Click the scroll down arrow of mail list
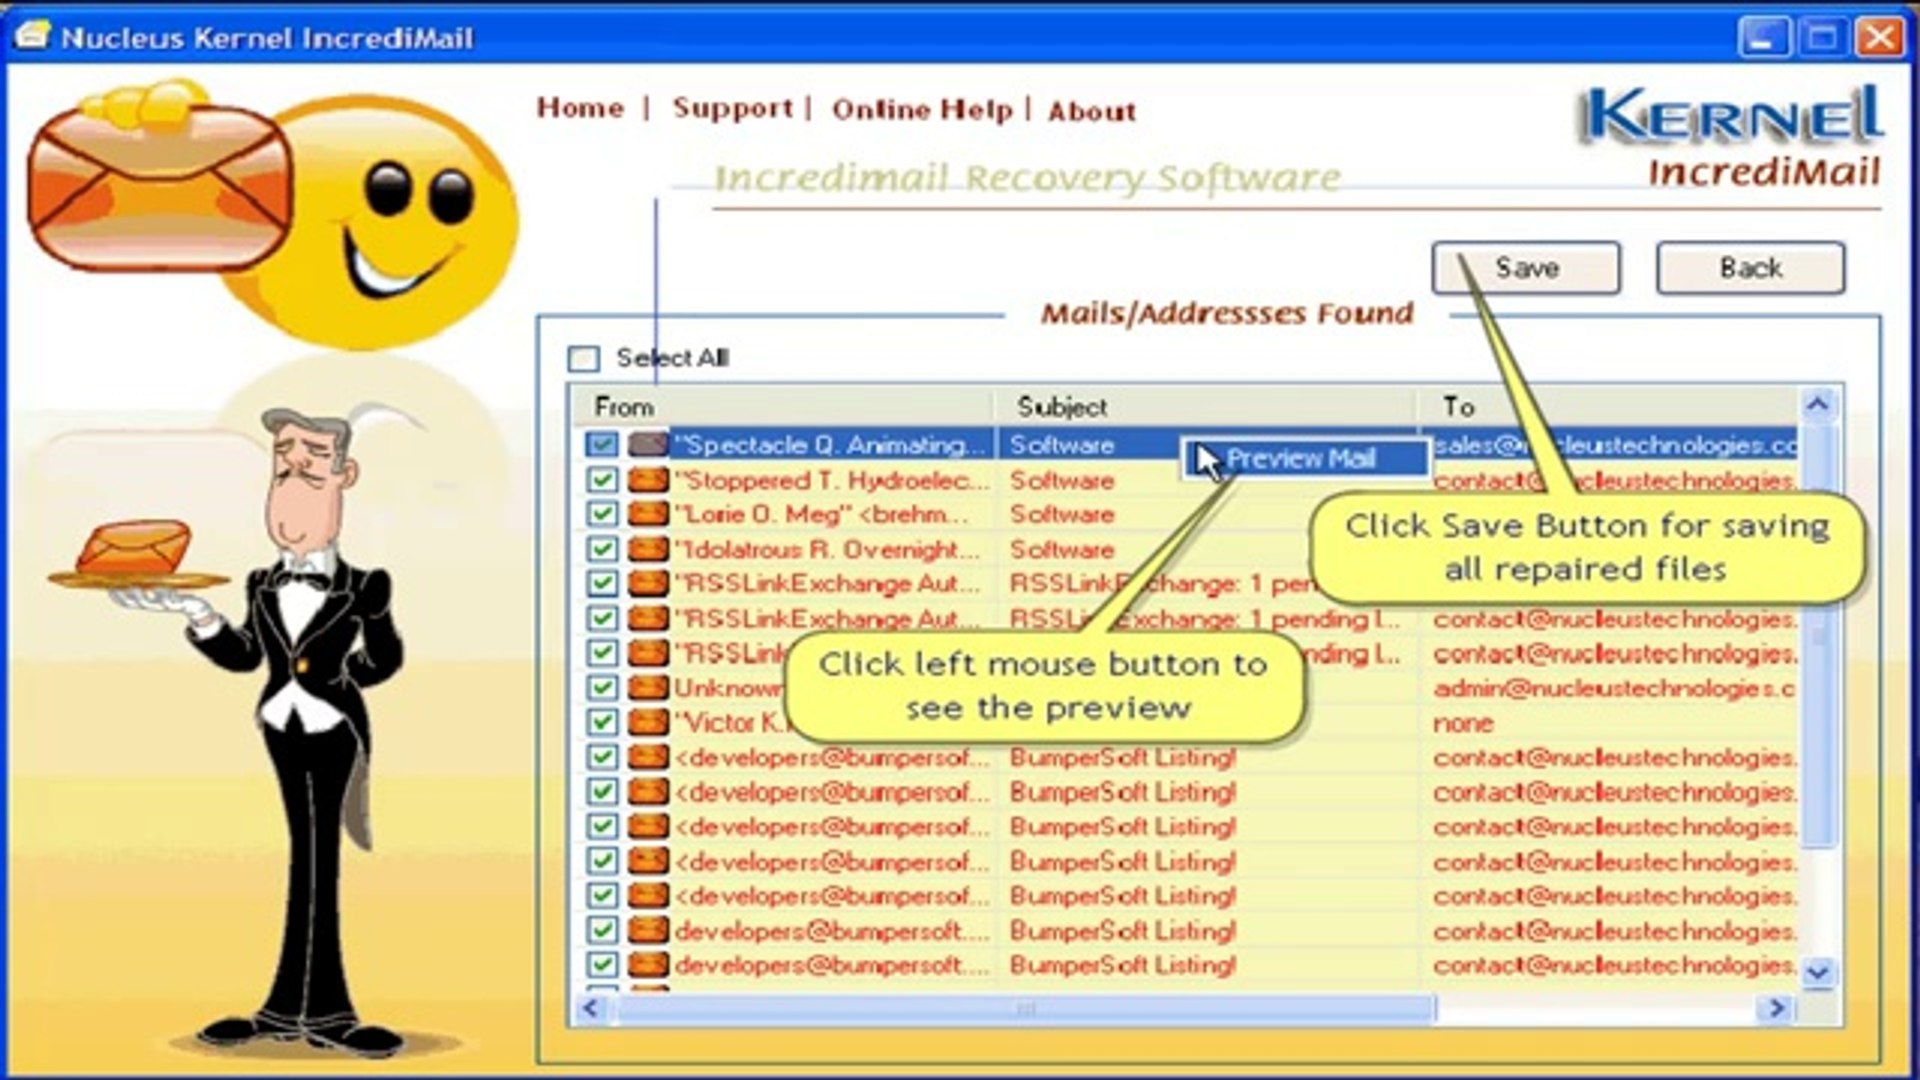The width and height of the screenshot is (1920, 1080). pos(1818,971)
